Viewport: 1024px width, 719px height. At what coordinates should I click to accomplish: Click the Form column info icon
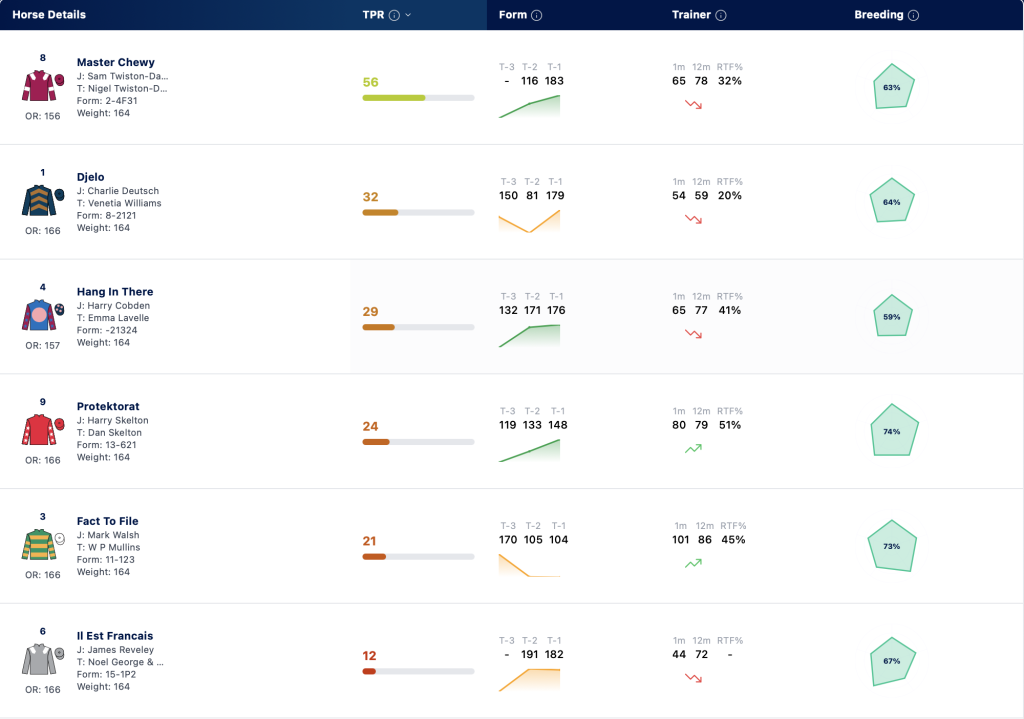pyautogui.click(x=537, y=15)
